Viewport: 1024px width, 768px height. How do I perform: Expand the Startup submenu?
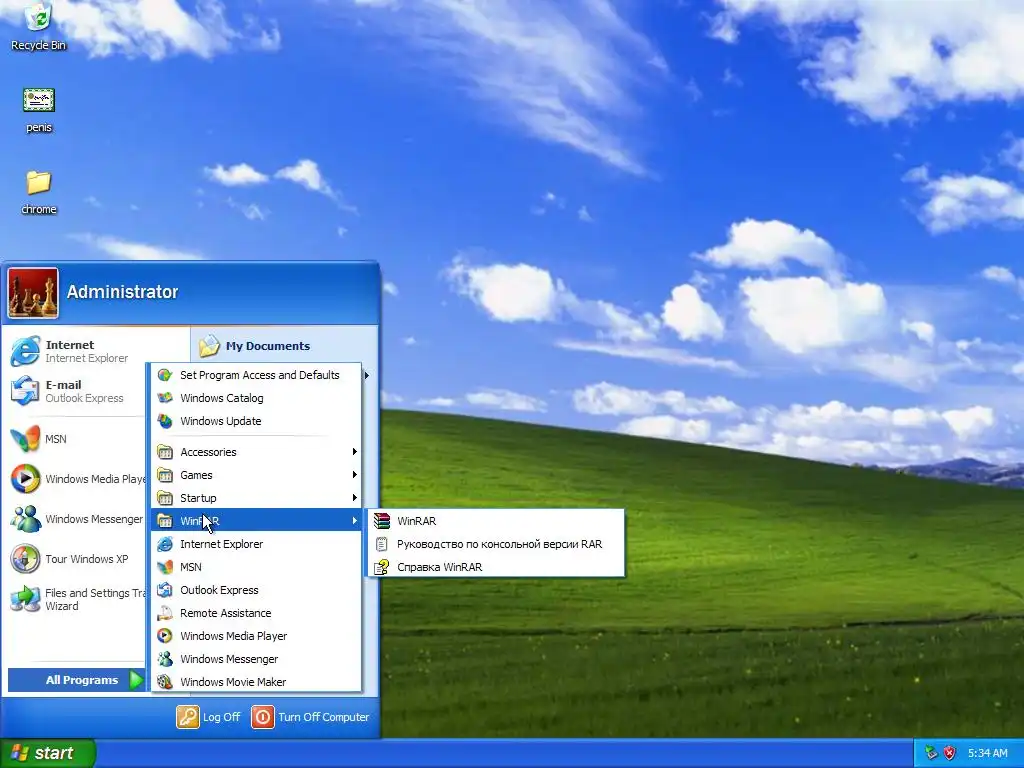pos(256,498)
